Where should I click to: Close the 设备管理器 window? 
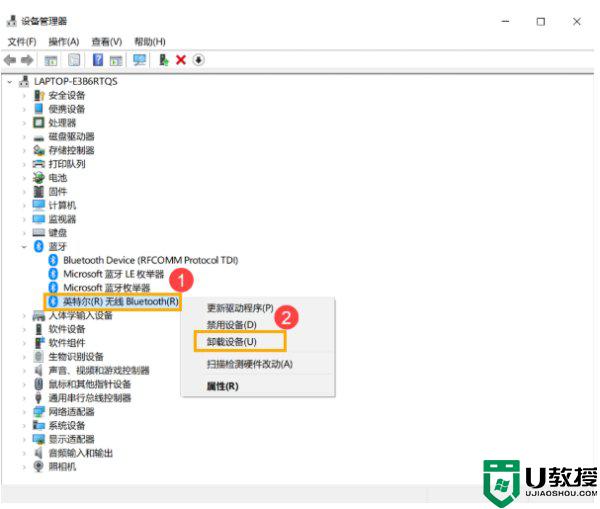point(577,21)
